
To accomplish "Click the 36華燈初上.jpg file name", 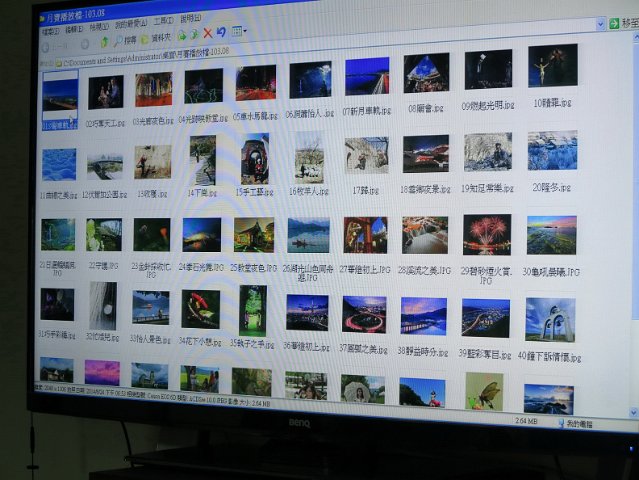I will (306, 346).
